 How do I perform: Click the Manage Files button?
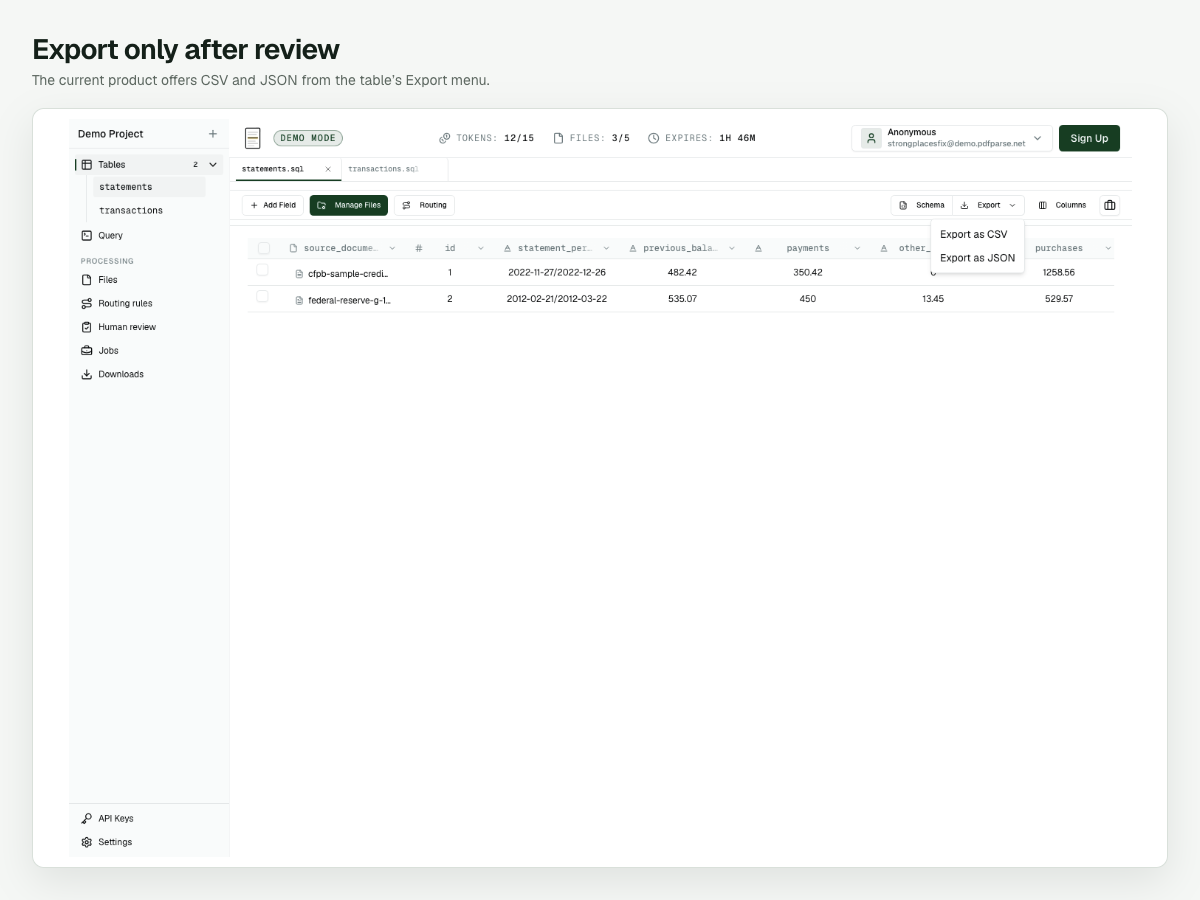[349, 205]
